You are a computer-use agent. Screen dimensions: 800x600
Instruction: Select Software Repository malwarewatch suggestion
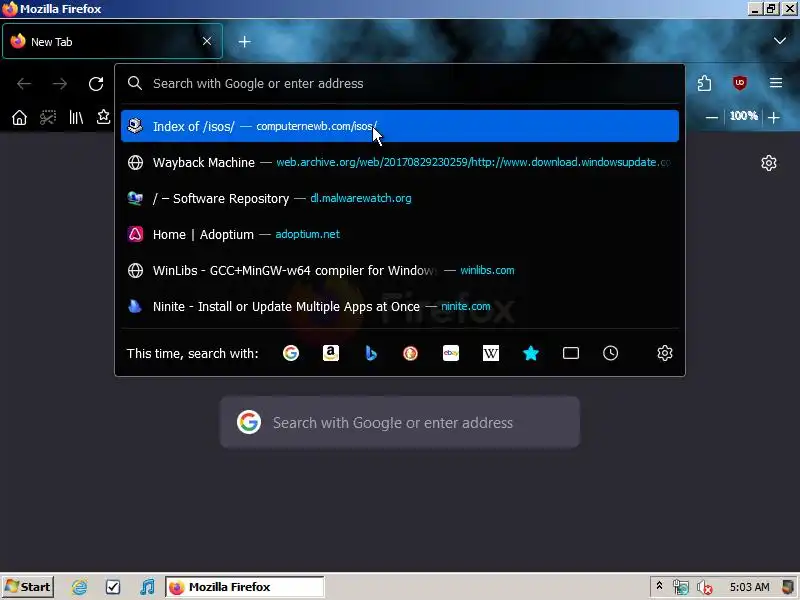[x=399, y=198]
